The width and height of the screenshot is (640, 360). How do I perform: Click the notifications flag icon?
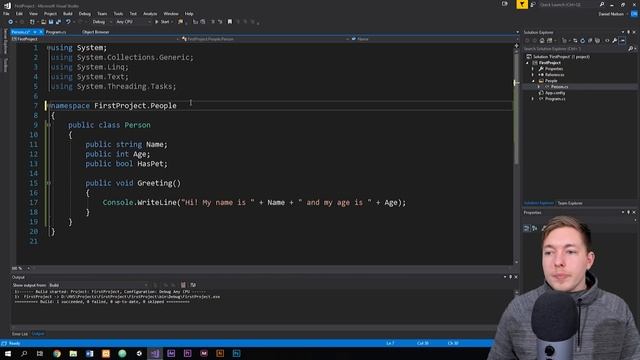pyautogui.click(x=522, y=4)
